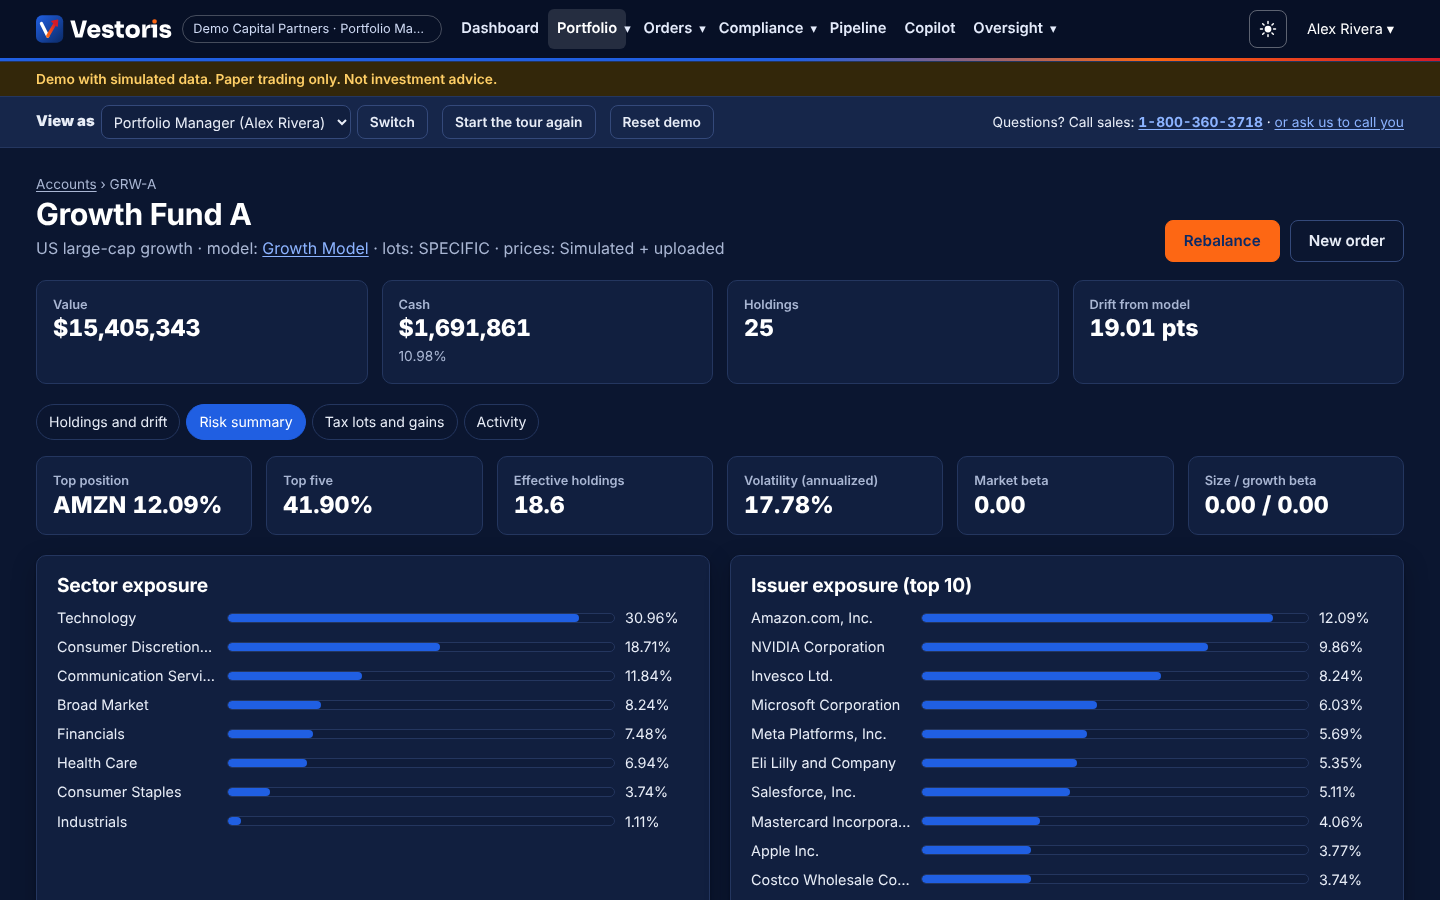This screenshot has width=1440, height=900.
Task: Go to the Dashboard page
Action: click(x=500, y=28)
